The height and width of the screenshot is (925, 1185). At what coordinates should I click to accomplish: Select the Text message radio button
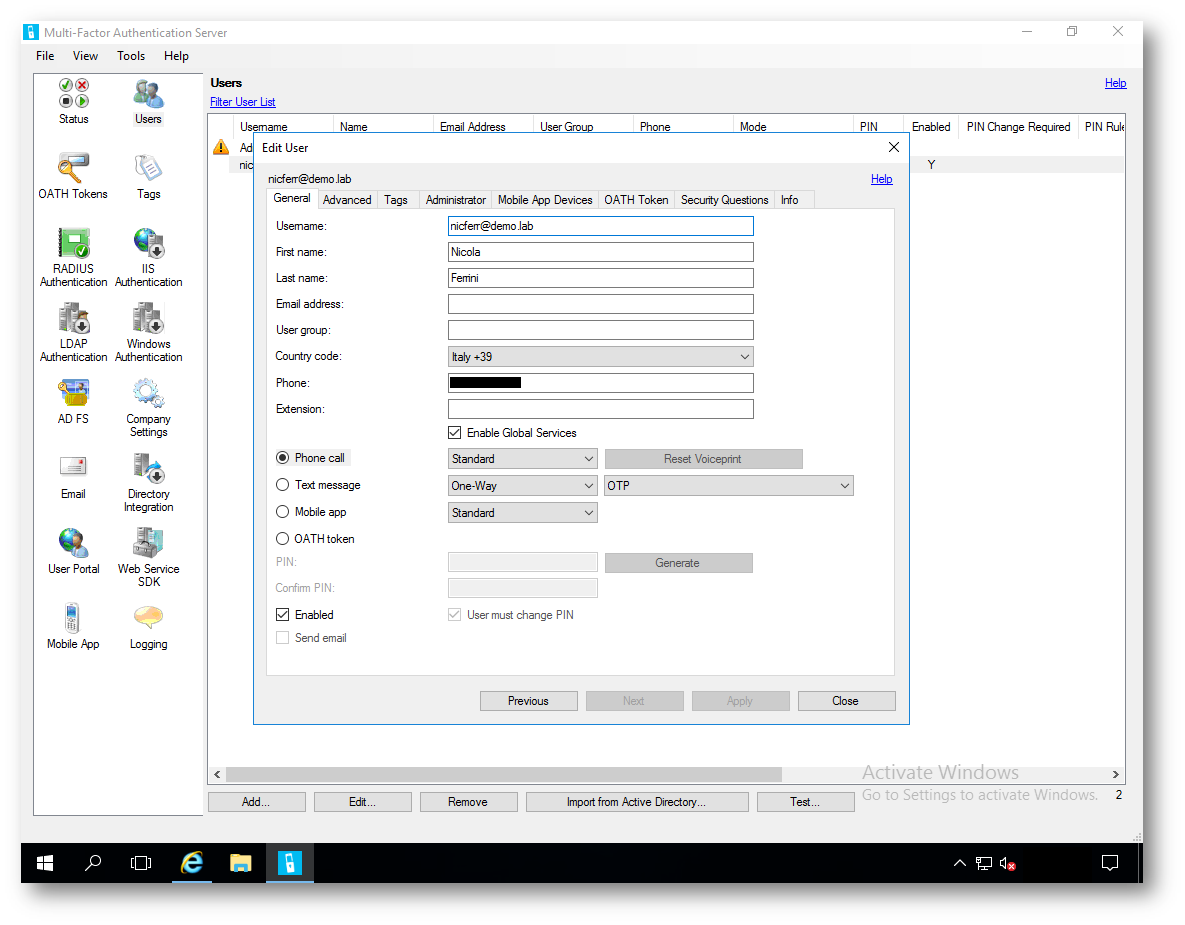click(283, 485)
